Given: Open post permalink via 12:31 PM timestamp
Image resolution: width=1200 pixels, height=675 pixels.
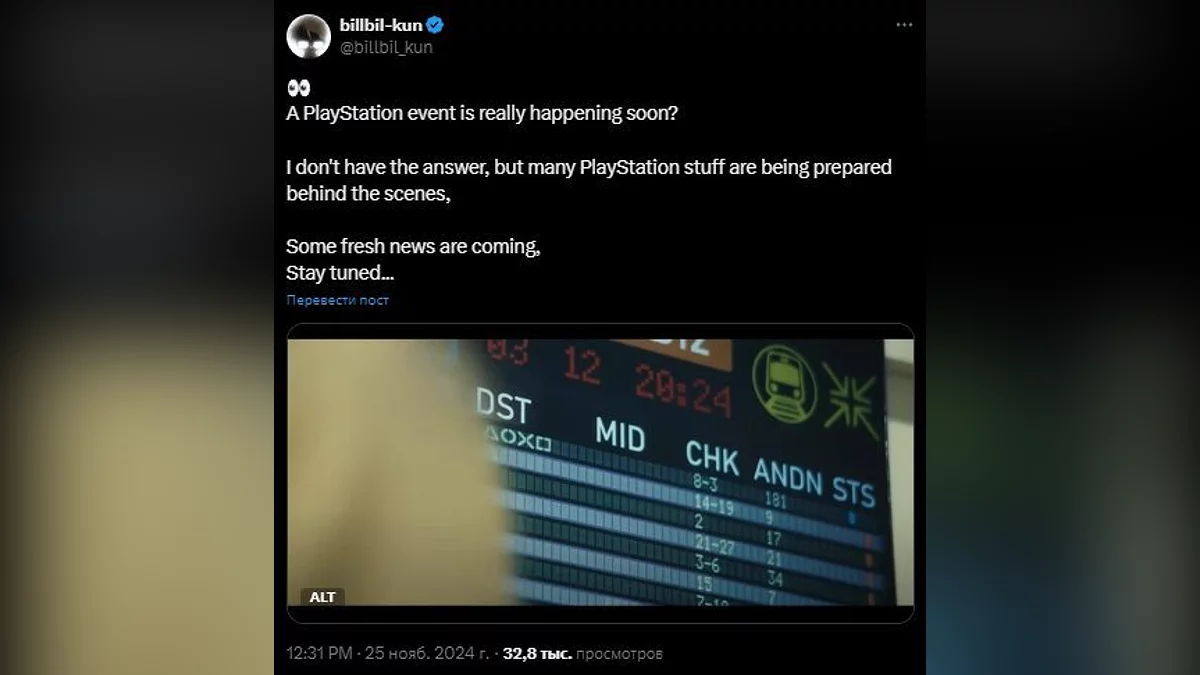Looking at the screenshot, I should [319, 654].
